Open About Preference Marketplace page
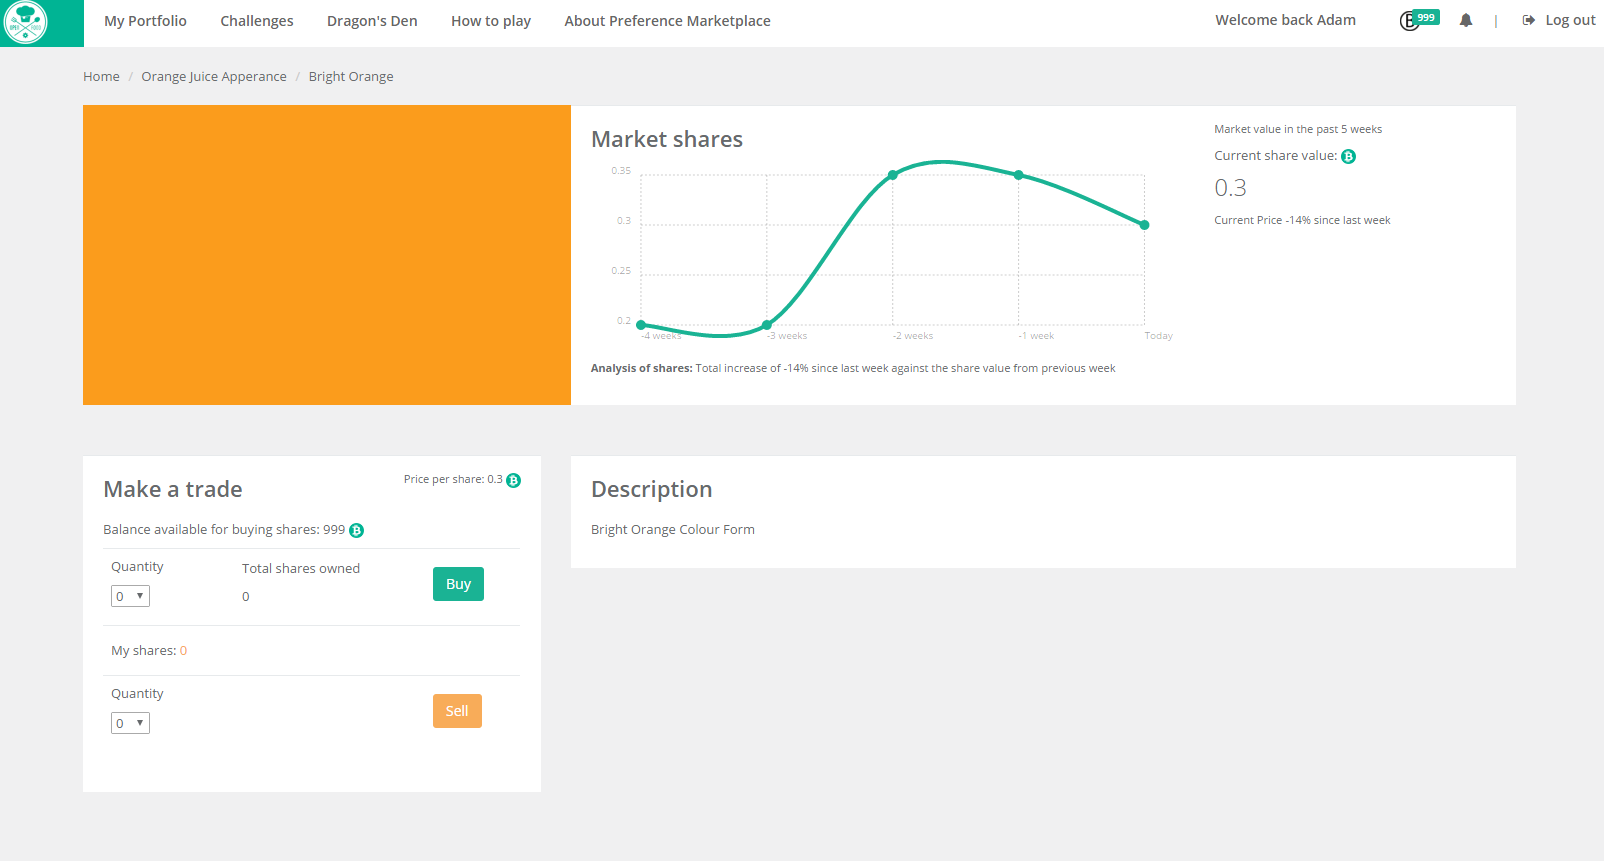This screenshot has width=1604, height=861. pos(667,21)
